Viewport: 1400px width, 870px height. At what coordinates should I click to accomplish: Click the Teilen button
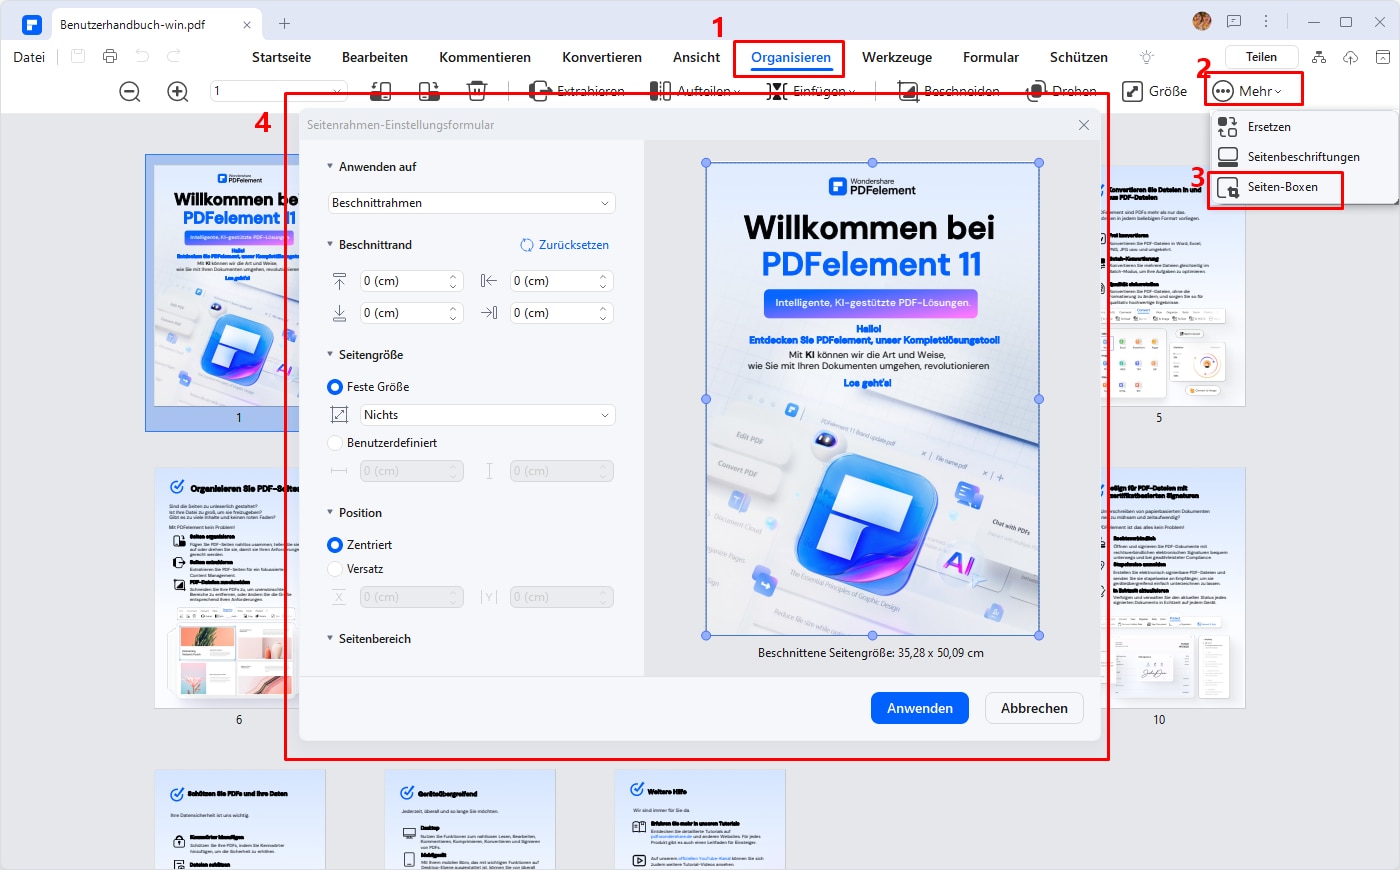pos(1261,57)
